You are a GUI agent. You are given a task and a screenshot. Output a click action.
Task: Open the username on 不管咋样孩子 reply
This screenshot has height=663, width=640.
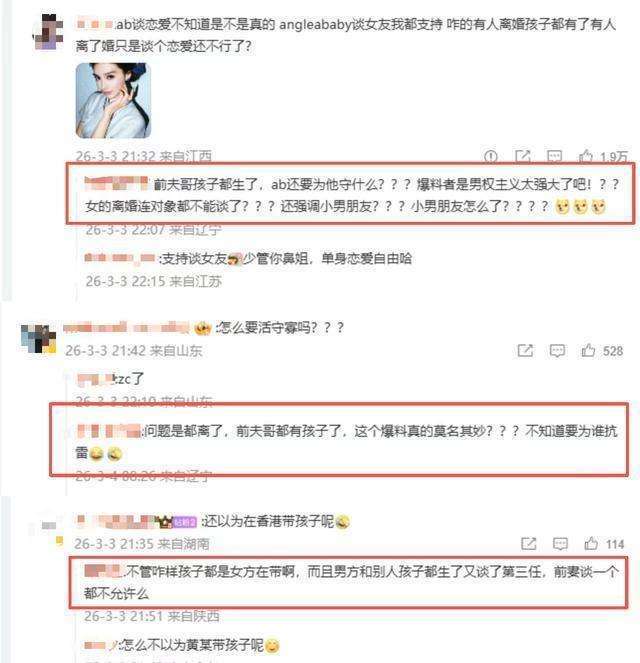[103, 571]
